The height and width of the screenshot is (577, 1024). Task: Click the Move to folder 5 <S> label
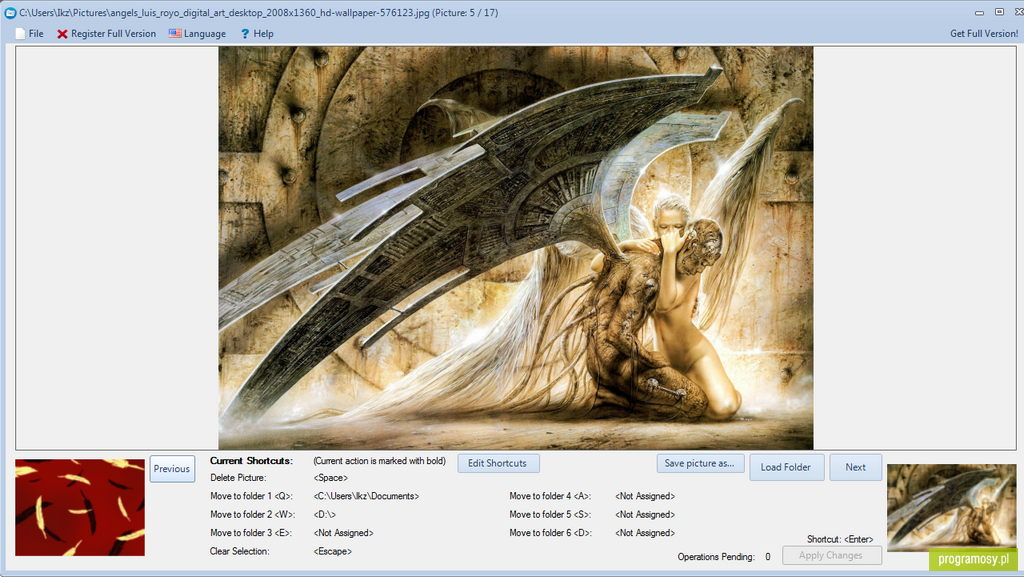point(550,514)
